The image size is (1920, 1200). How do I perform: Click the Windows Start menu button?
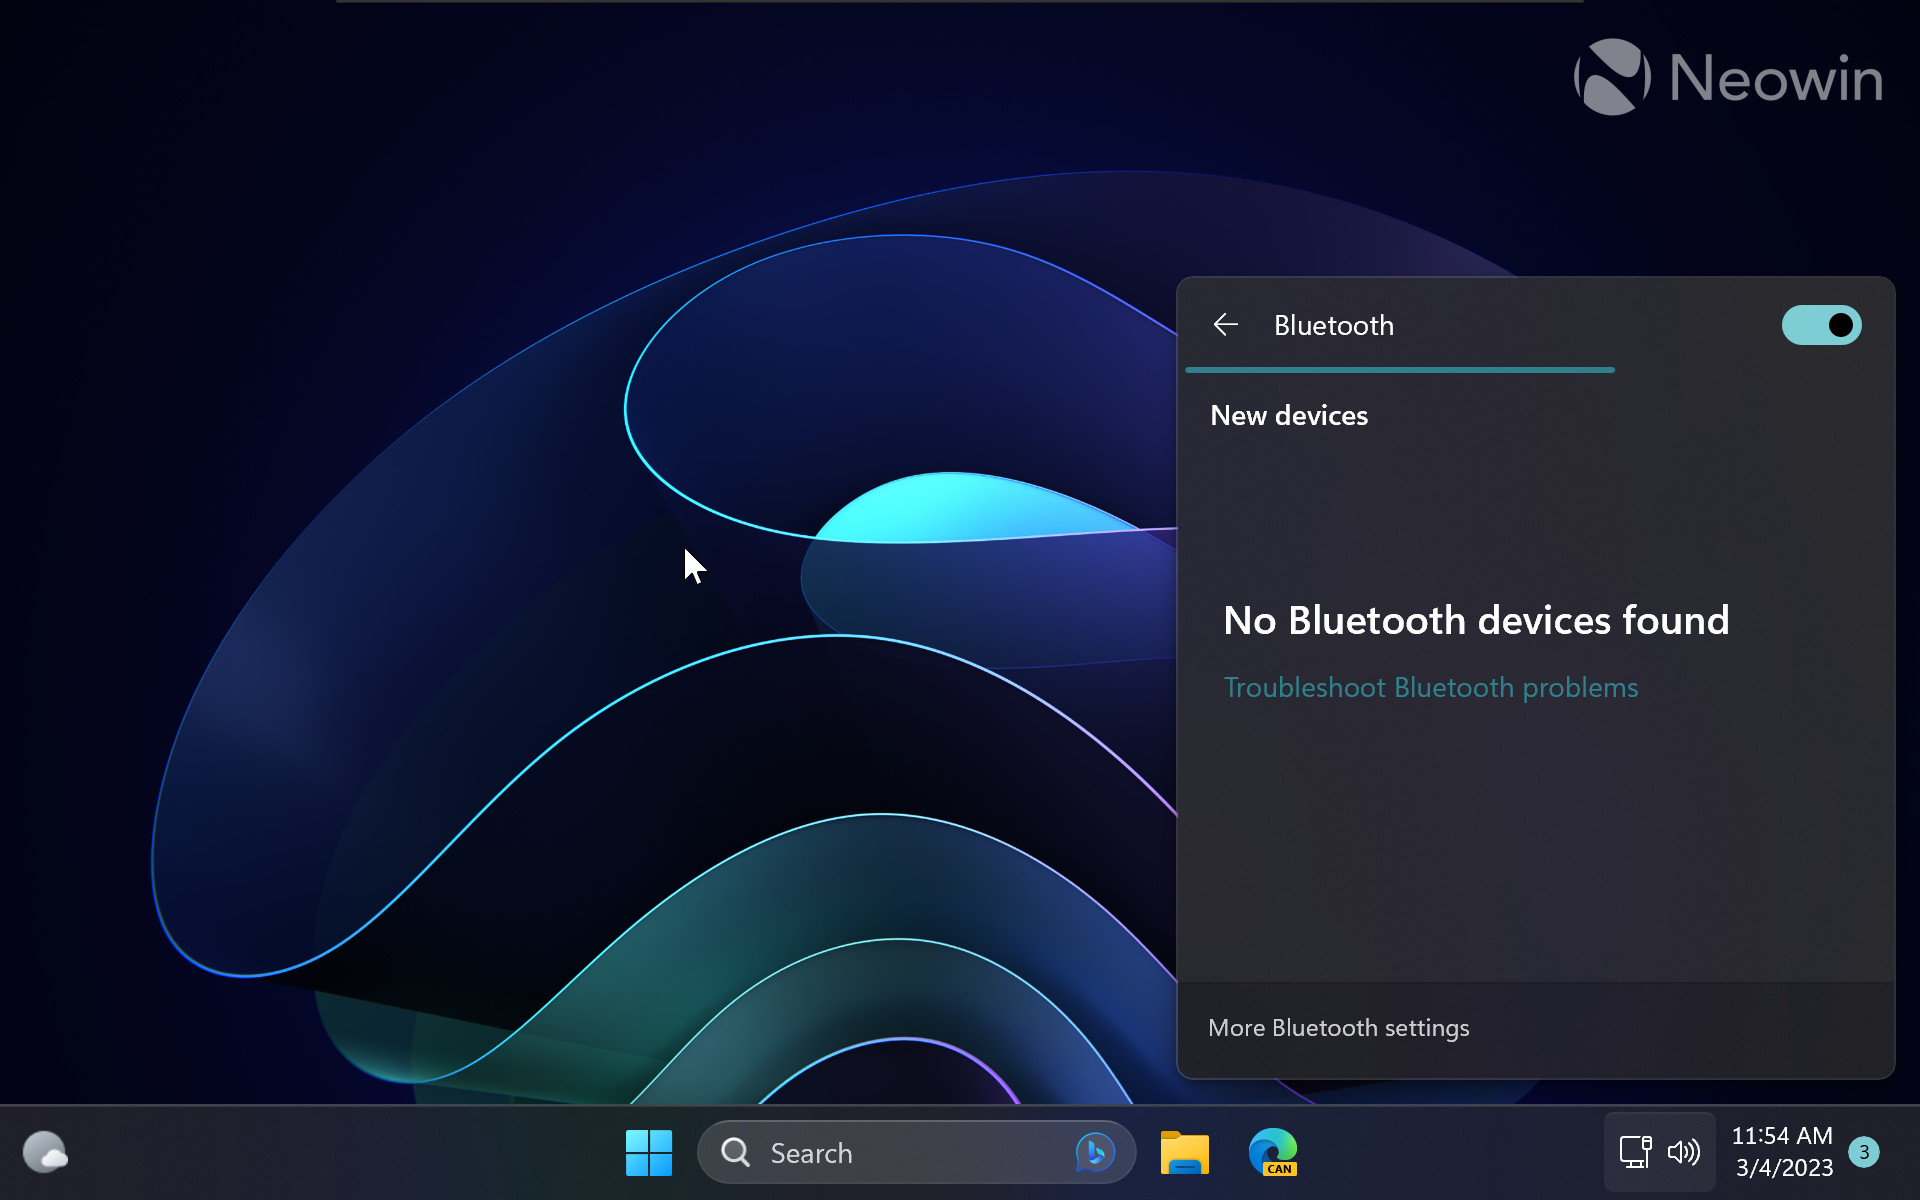(650, 1152)
